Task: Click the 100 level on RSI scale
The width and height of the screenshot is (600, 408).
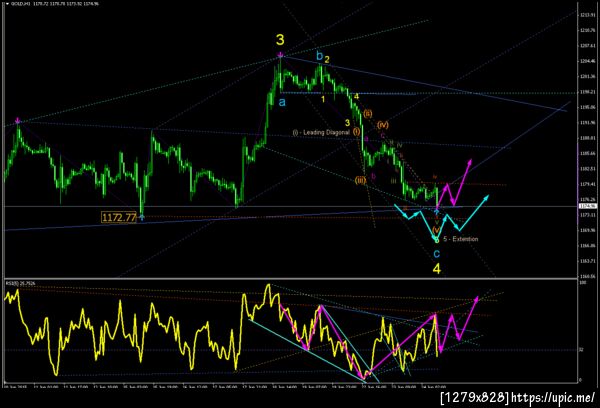Action: (582, 282)
